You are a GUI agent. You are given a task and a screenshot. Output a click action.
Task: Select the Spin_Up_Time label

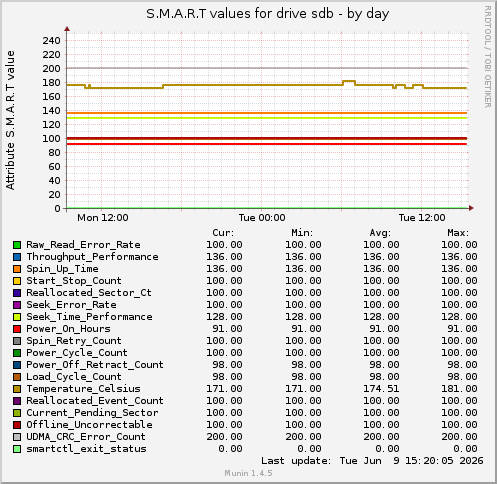62,269
